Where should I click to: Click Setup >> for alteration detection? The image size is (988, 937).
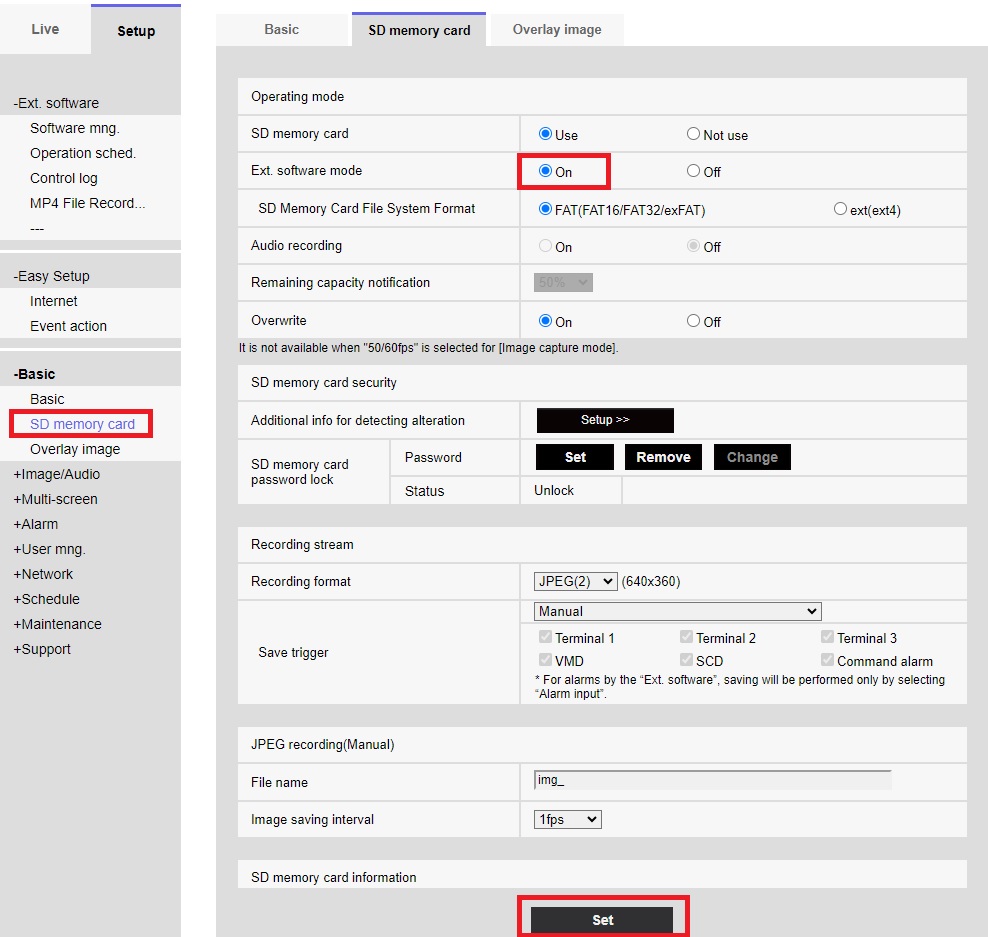pyautogui.click(x=605, y=420)
